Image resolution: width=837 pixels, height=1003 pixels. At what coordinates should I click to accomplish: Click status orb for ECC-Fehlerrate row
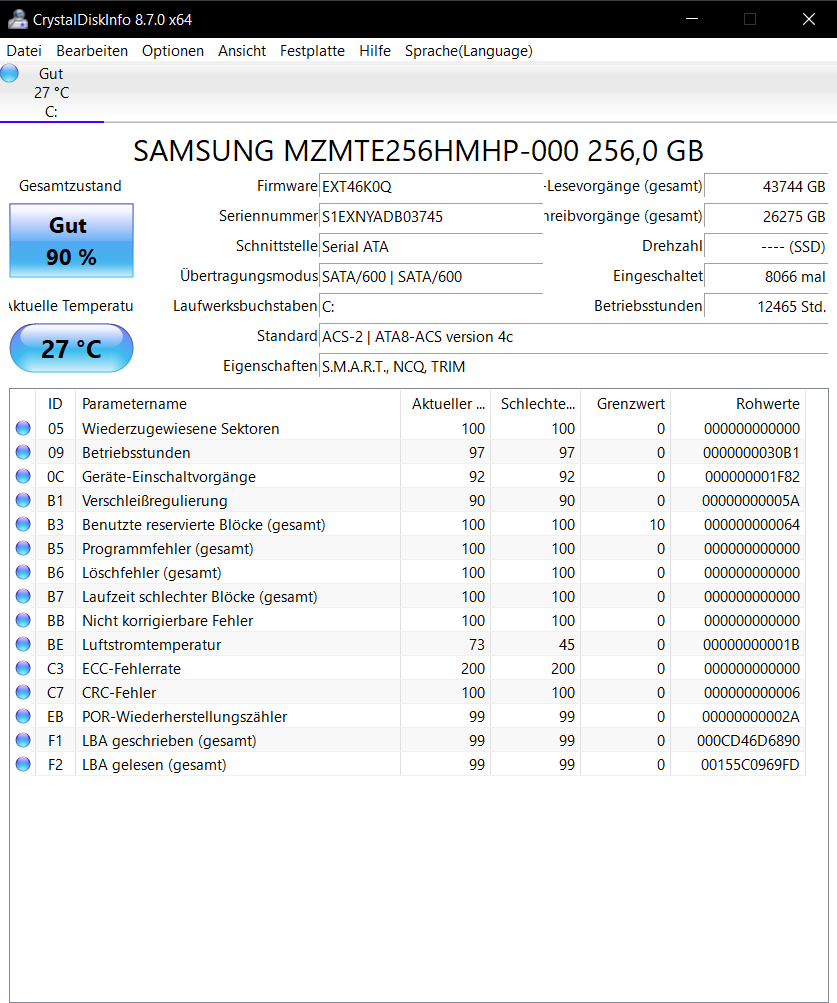23,668
